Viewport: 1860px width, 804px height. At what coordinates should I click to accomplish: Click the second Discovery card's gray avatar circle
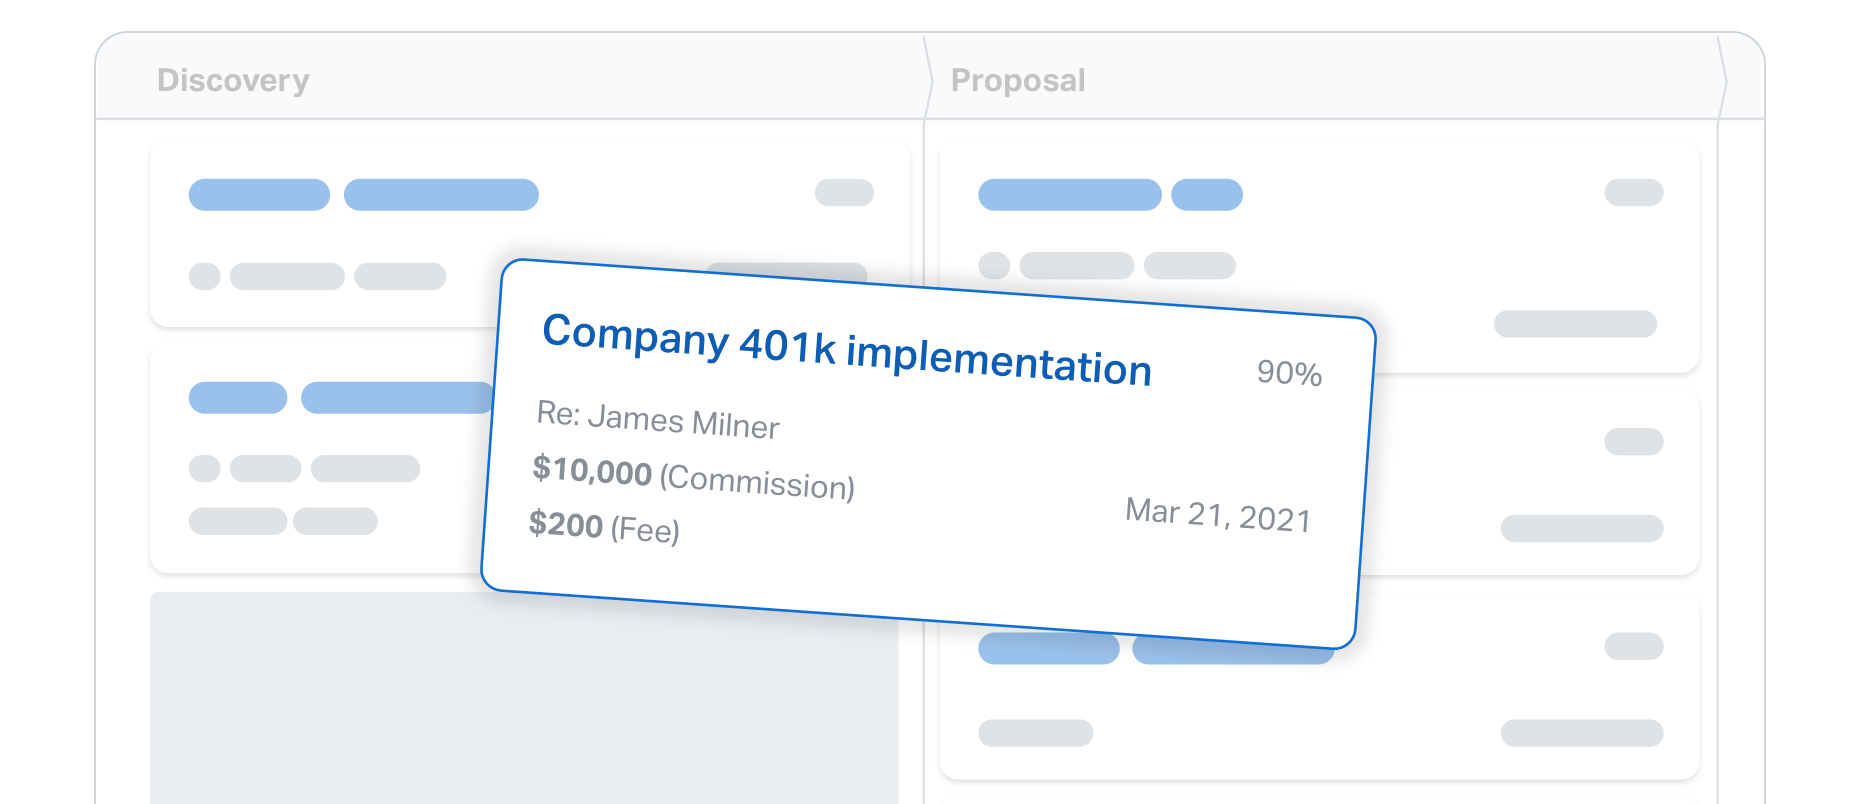[x=205, y=468]
